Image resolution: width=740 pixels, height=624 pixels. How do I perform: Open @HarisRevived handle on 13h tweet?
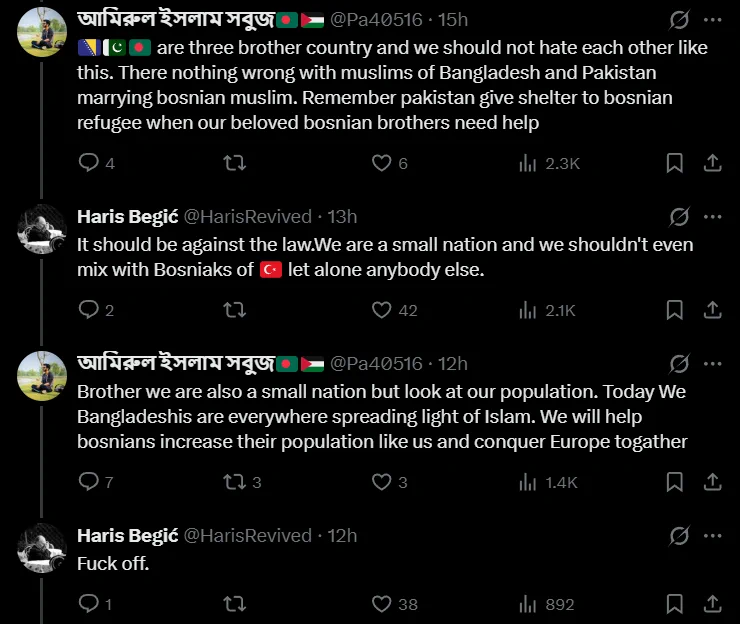click(x=248, y=217)
